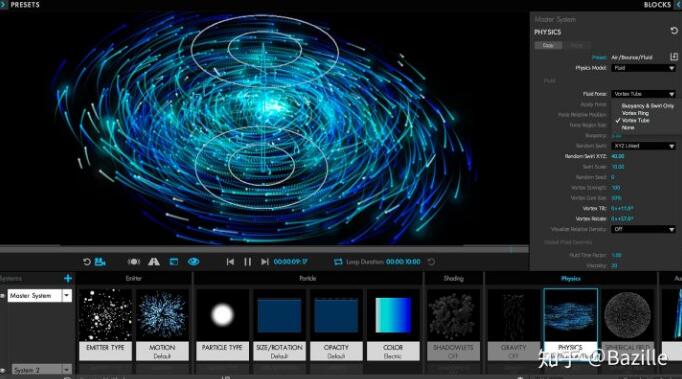Viewport: 682px width, 379px height.
Task: Open the System 2 dropdown arrow
Action: 67,369
